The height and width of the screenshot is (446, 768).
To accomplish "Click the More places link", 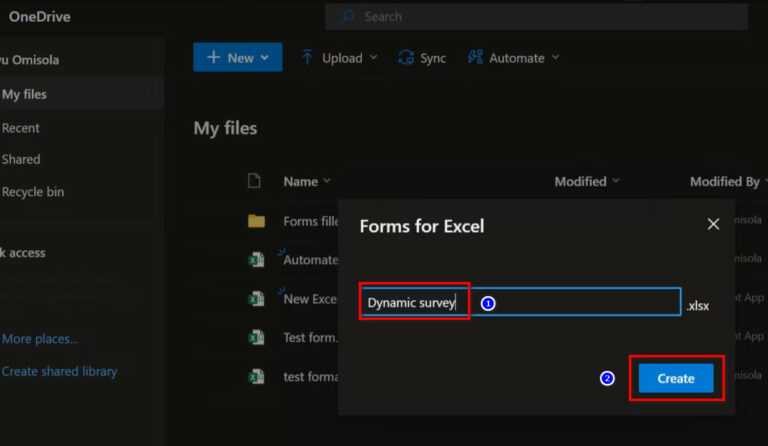I will [40, 339].
